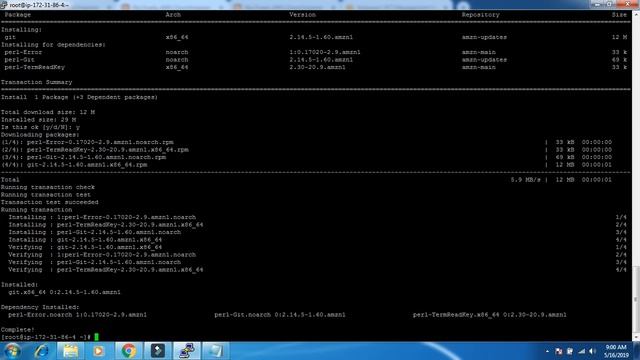Click 'Dependency Installed:' heading line
Screen dimensions: 640x360
40,307
